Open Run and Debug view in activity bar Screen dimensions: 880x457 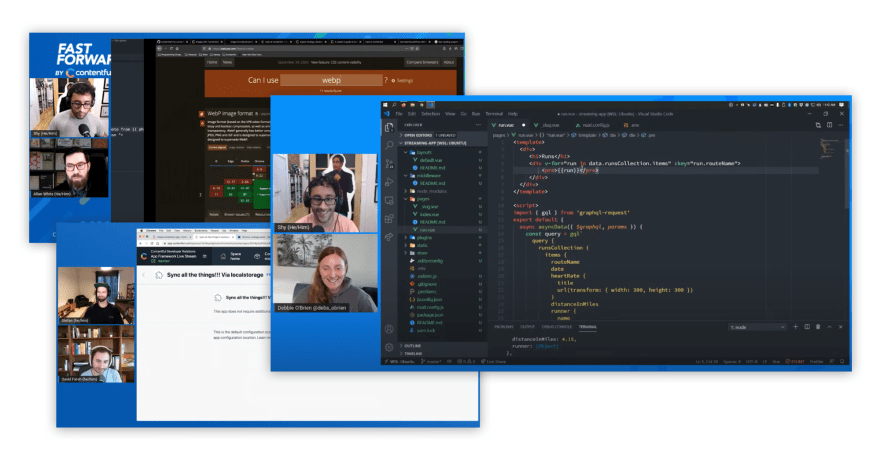click(389, 182)
